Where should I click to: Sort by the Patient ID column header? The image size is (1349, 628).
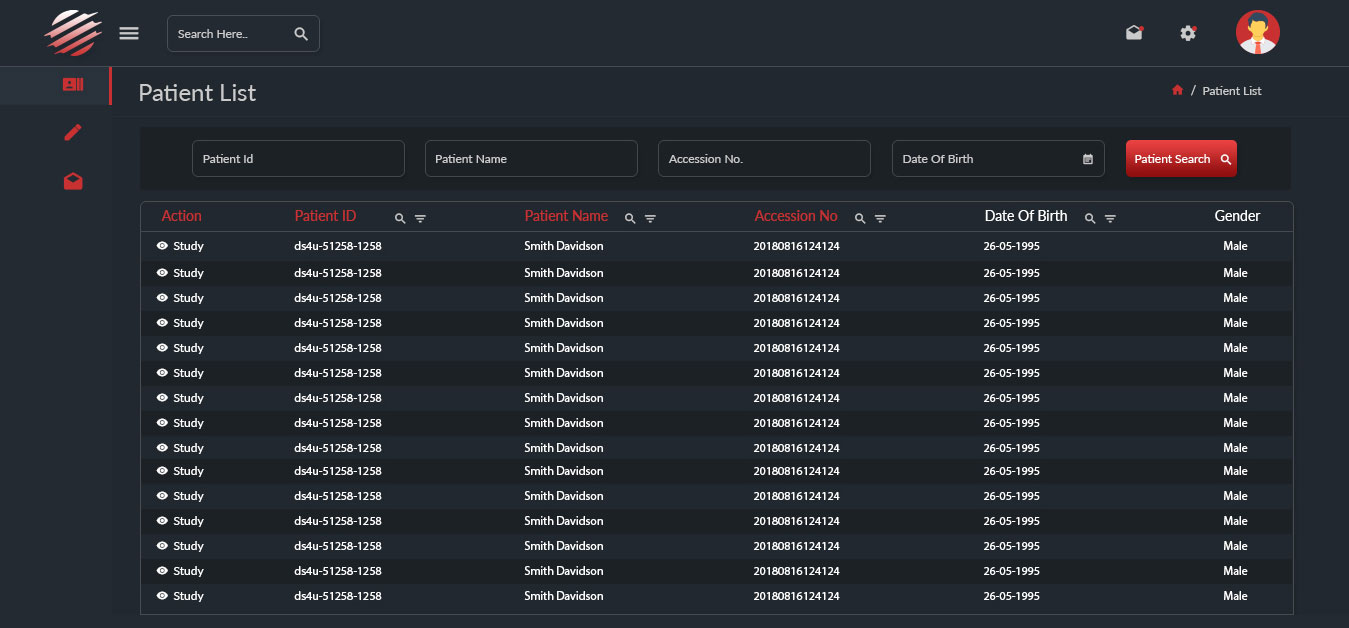325,216
